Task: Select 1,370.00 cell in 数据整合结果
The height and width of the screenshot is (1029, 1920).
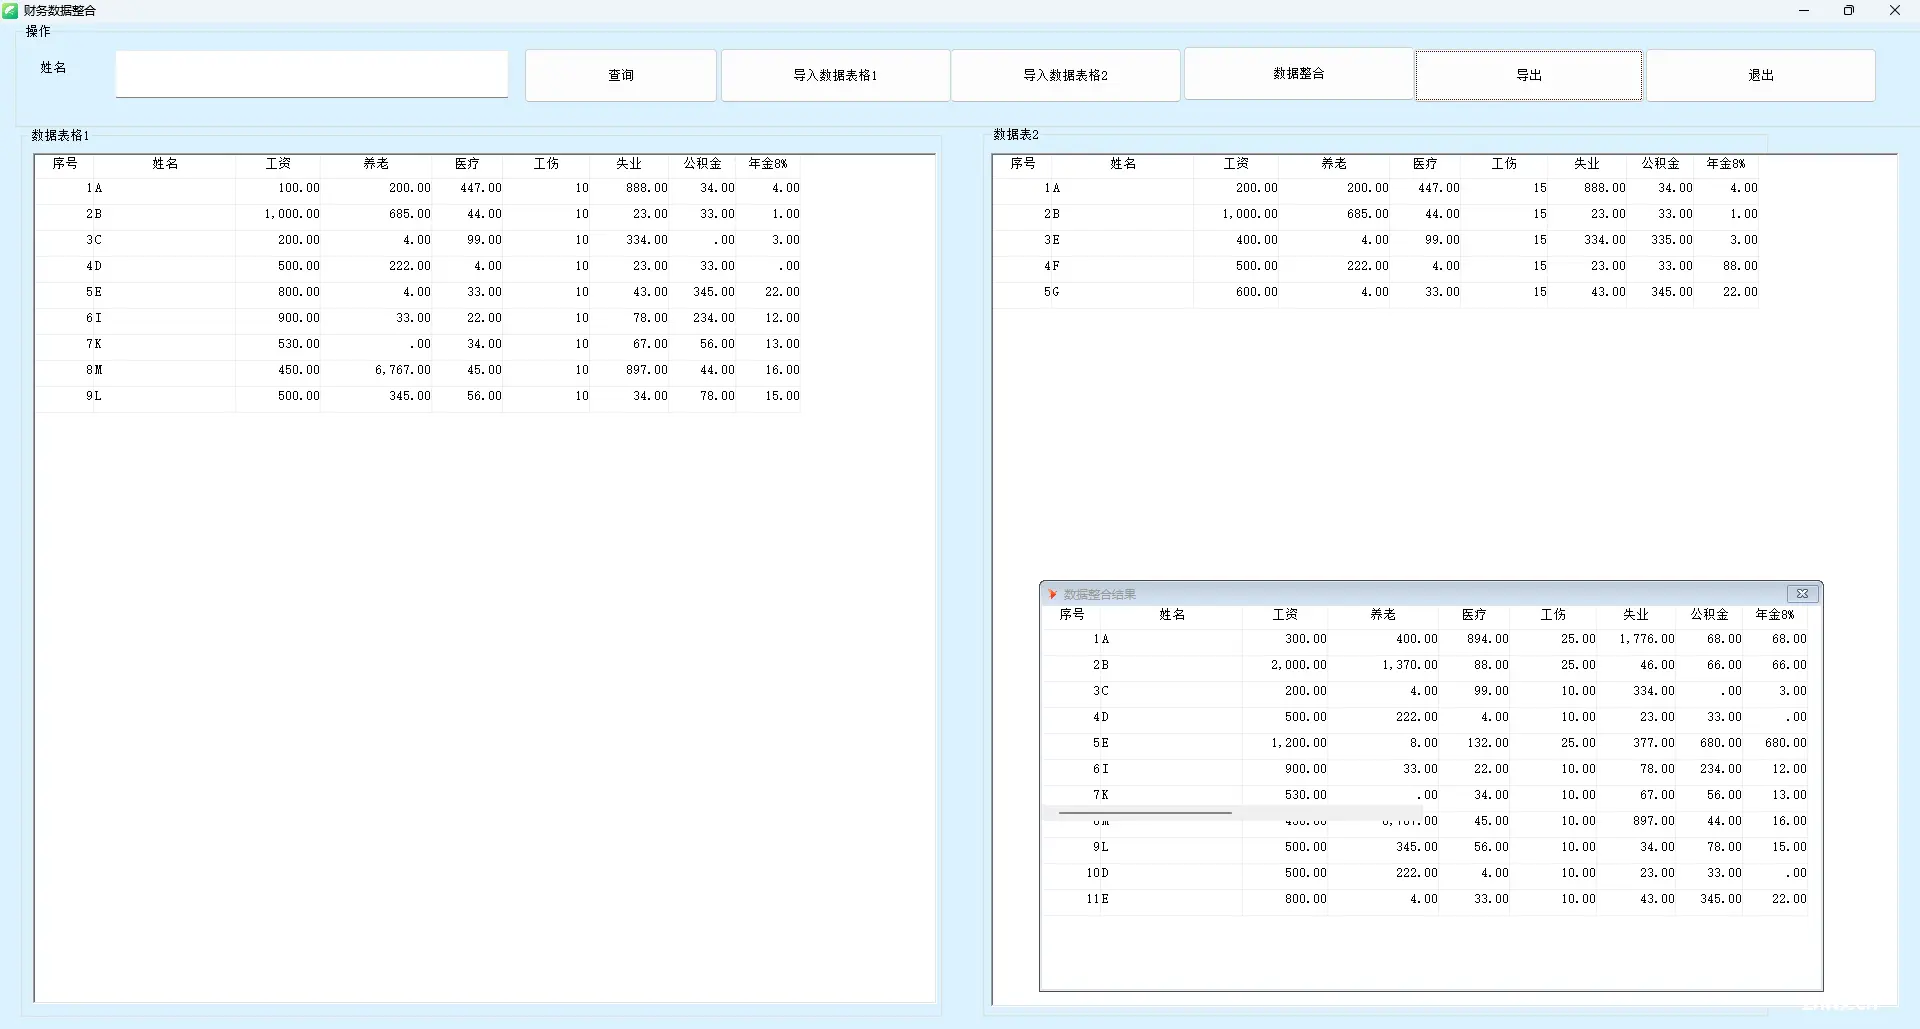Action: [1383, 665]
